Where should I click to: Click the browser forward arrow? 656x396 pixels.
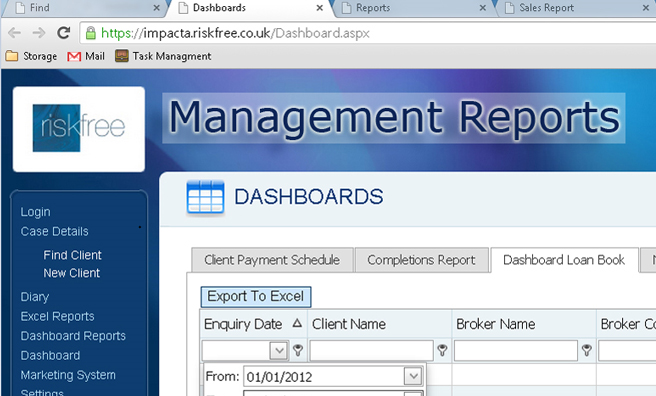coord(39,33)
